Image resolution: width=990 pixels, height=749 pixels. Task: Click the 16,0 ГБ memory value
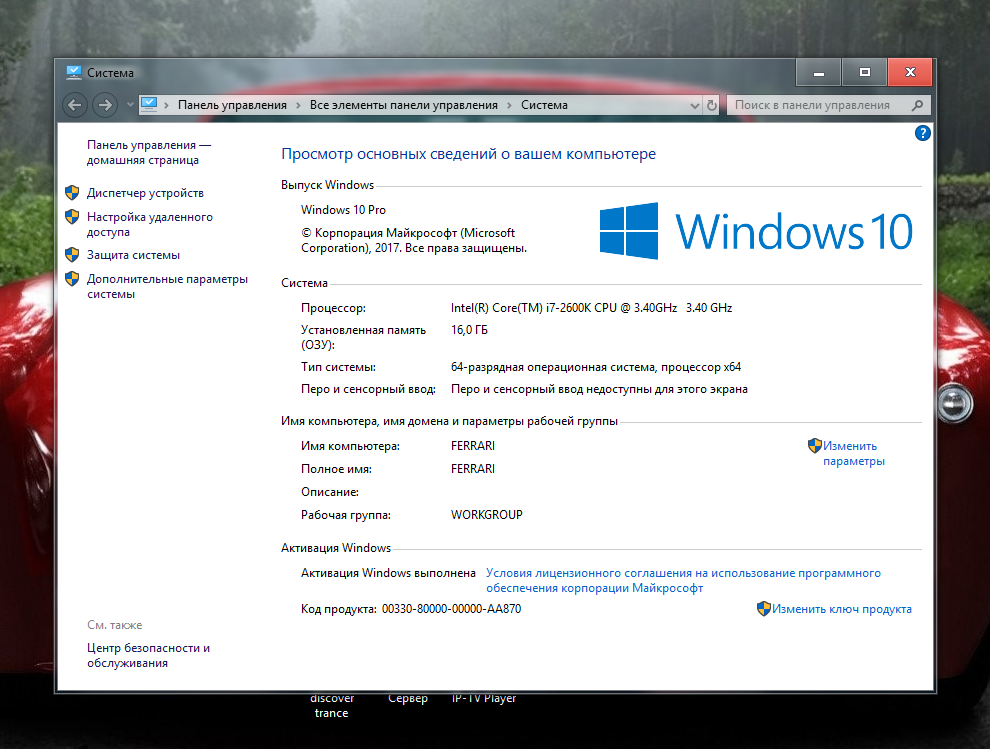click(469, 330)
